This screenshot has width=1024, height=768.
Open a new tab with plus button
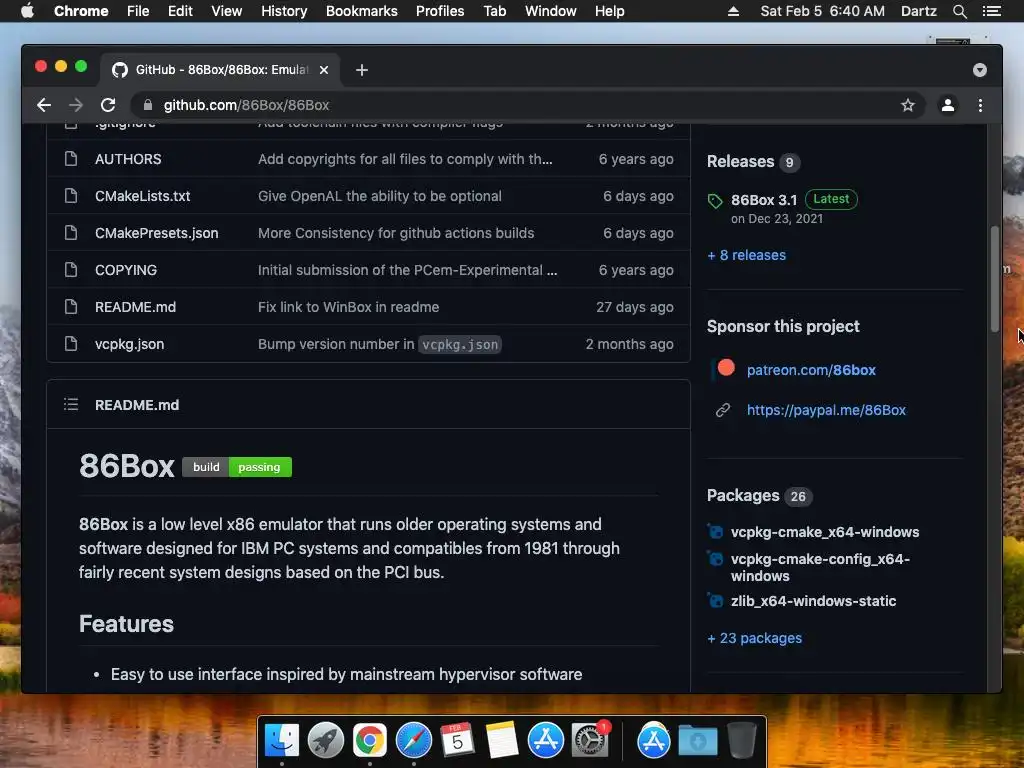click(x=362, y=70)
